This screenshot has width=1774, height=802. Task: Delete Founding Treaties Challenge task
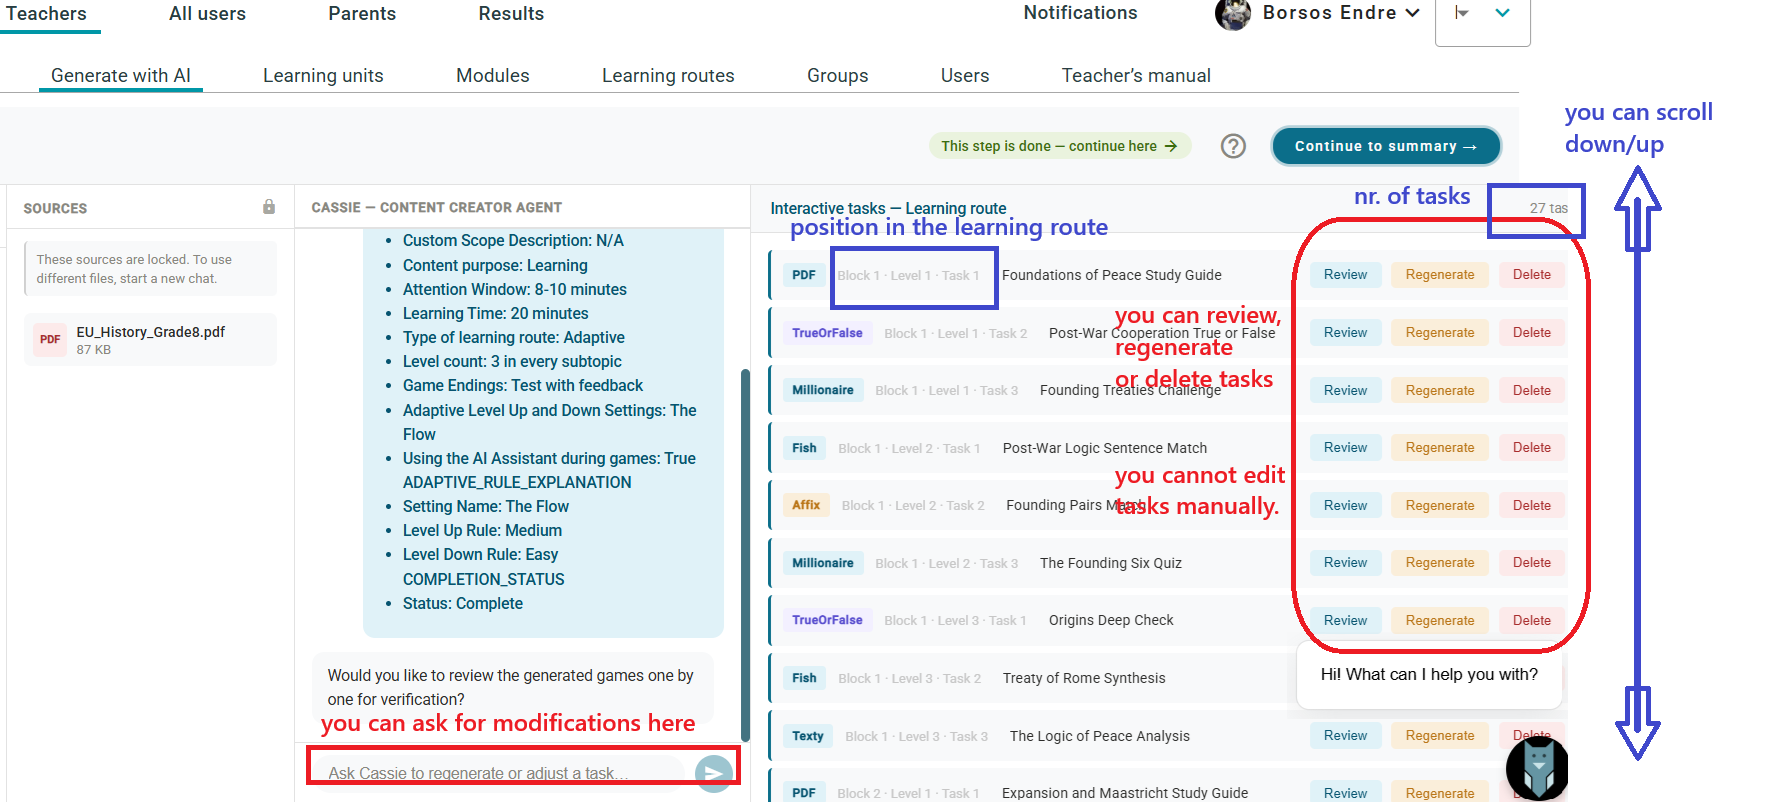pos(1531,391)
